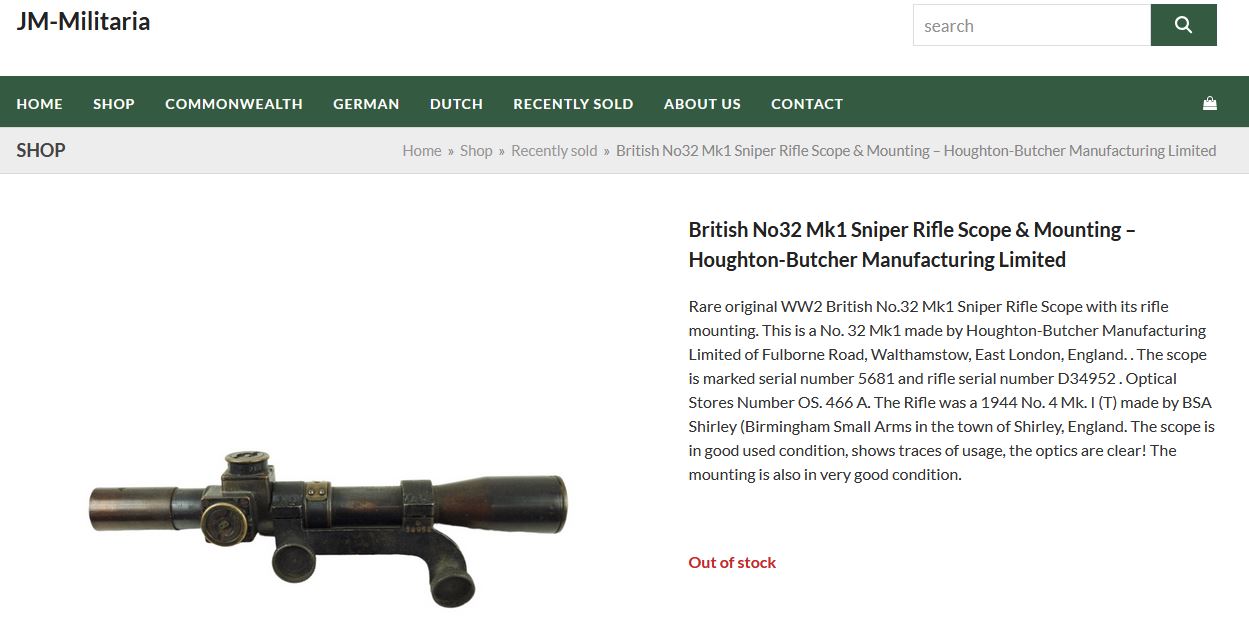This screenshot has width=1249, height=631.
Task: Select the DUTCH navigation item
Action: (x=456, y=104)
